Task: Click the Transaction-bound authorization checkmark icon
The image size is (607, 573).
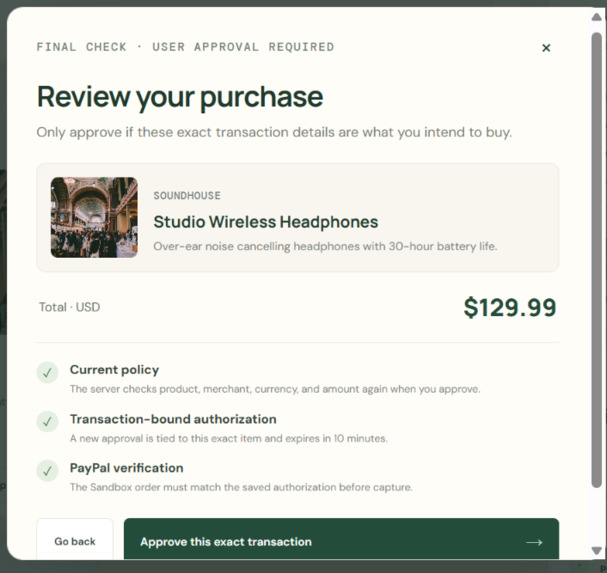Action: [x=47, y=421]
